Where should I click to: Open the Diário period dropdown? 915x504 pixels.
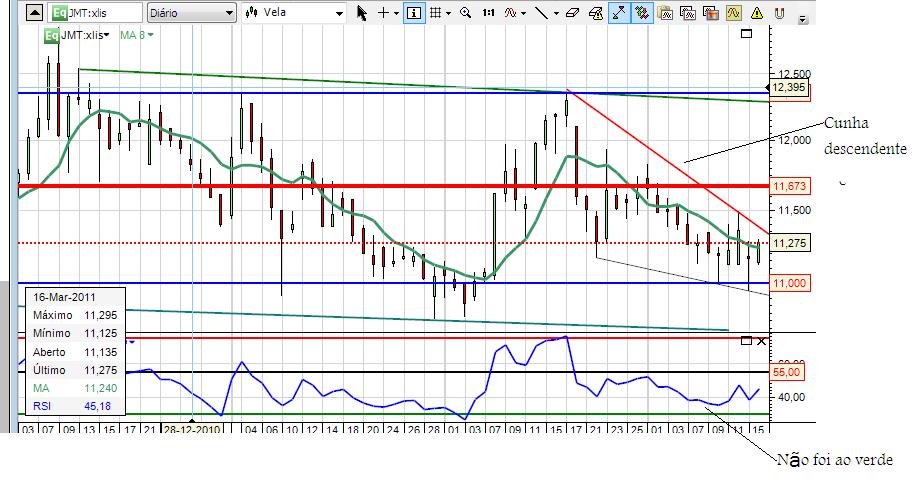(x=191, y=13)
